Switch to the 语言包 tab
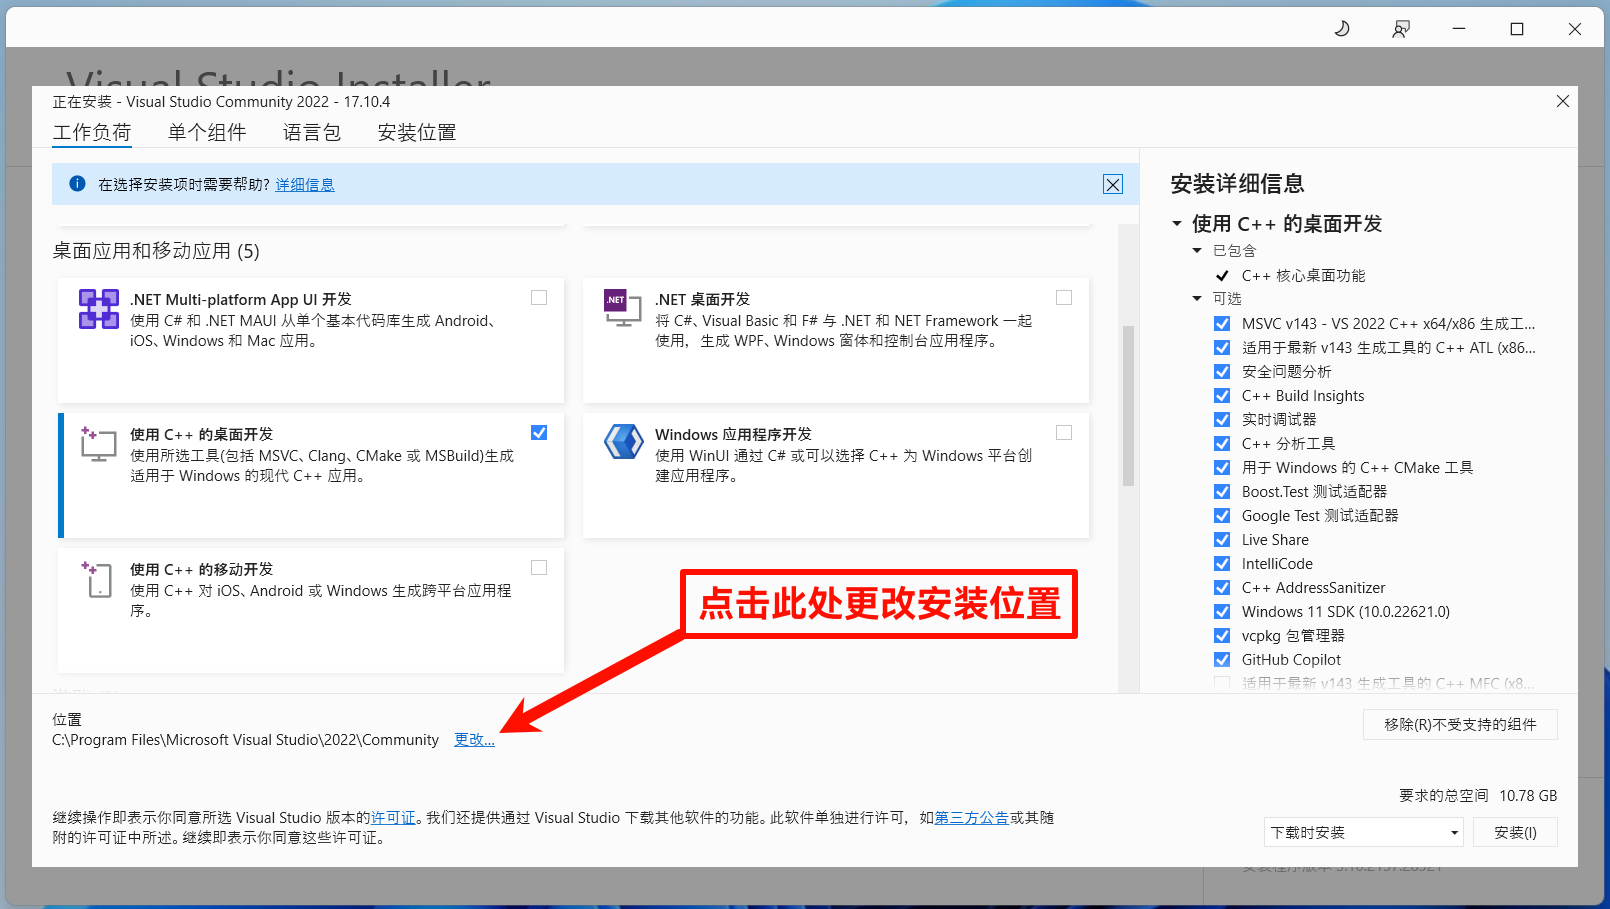The image size is (1610, 909). pos(312,133)
